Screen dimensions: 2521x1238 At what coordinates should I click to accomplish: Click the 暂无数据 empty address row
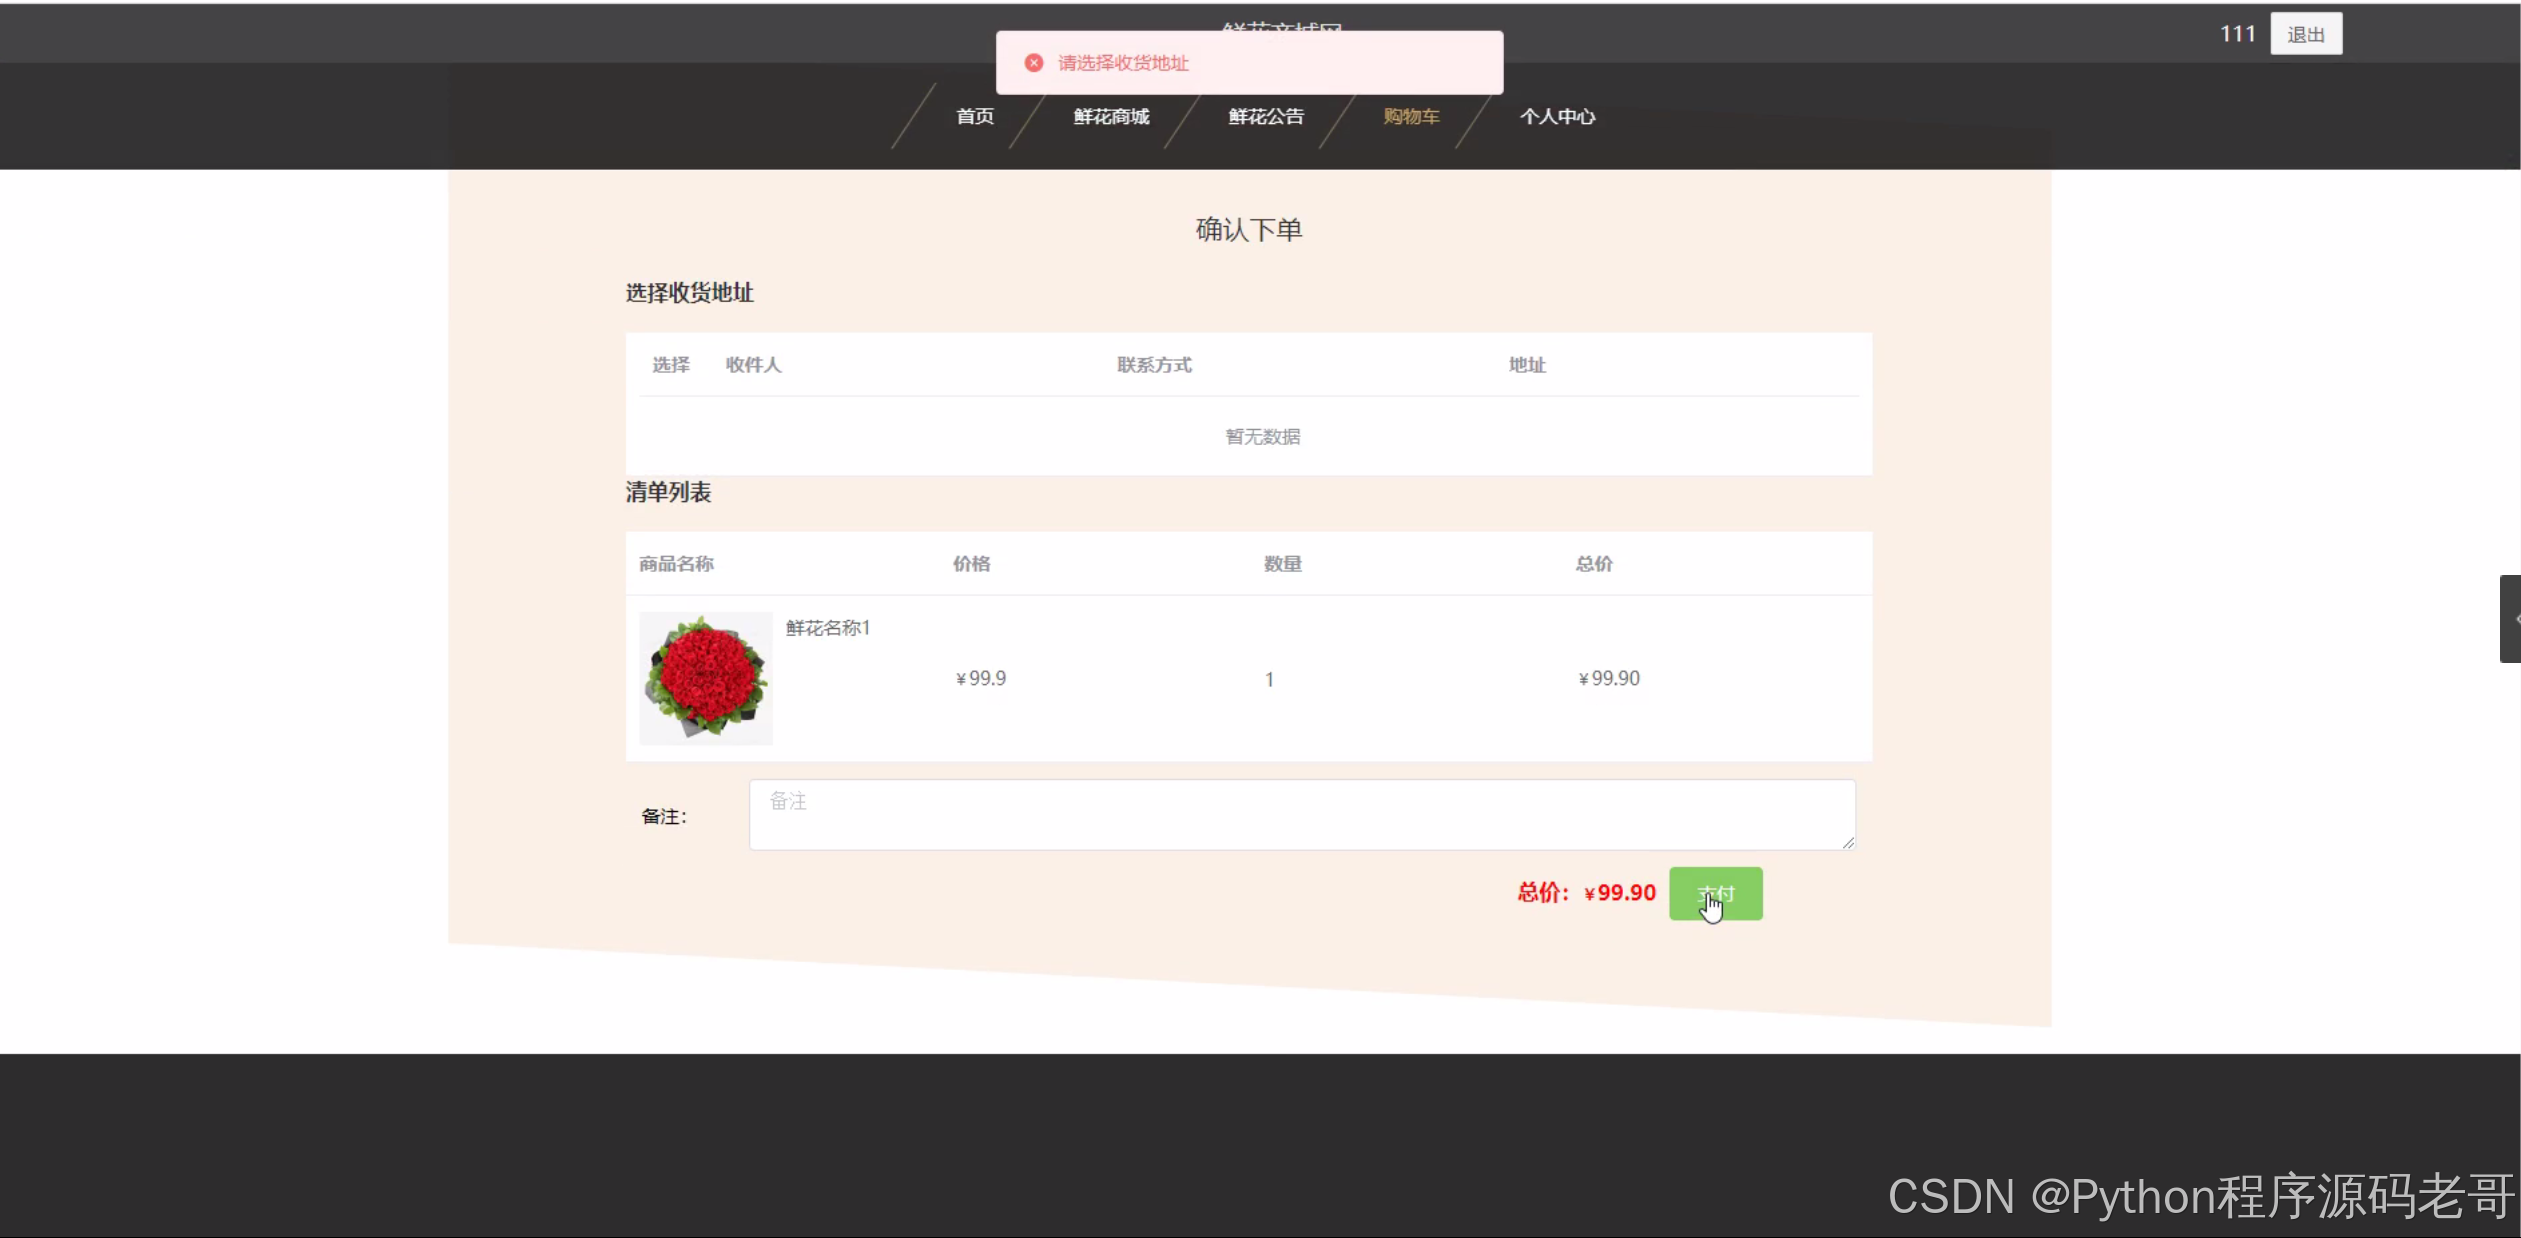(x=1262, y=437)
